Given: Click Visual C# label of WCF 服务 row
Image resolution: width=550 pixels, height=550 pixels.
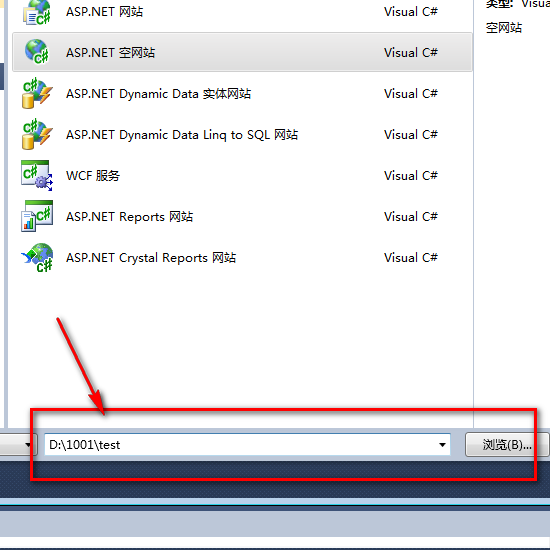Looking at the screenshot, I should tap(411, 176).
